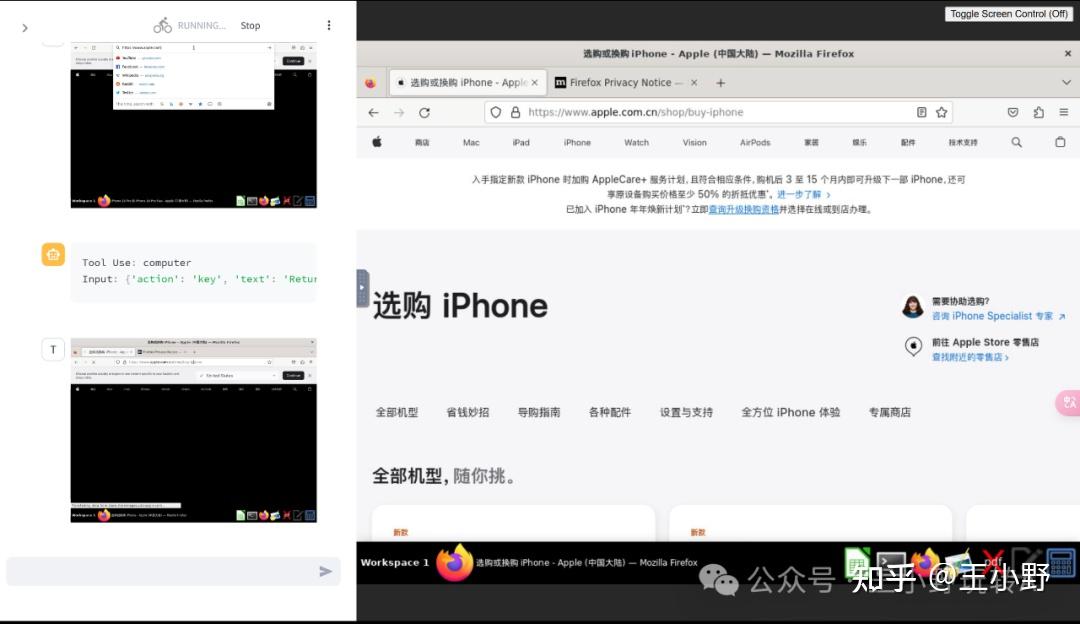Focus the chat message input field
This screenshot has height=624, width=1080.
pos(174,572)
